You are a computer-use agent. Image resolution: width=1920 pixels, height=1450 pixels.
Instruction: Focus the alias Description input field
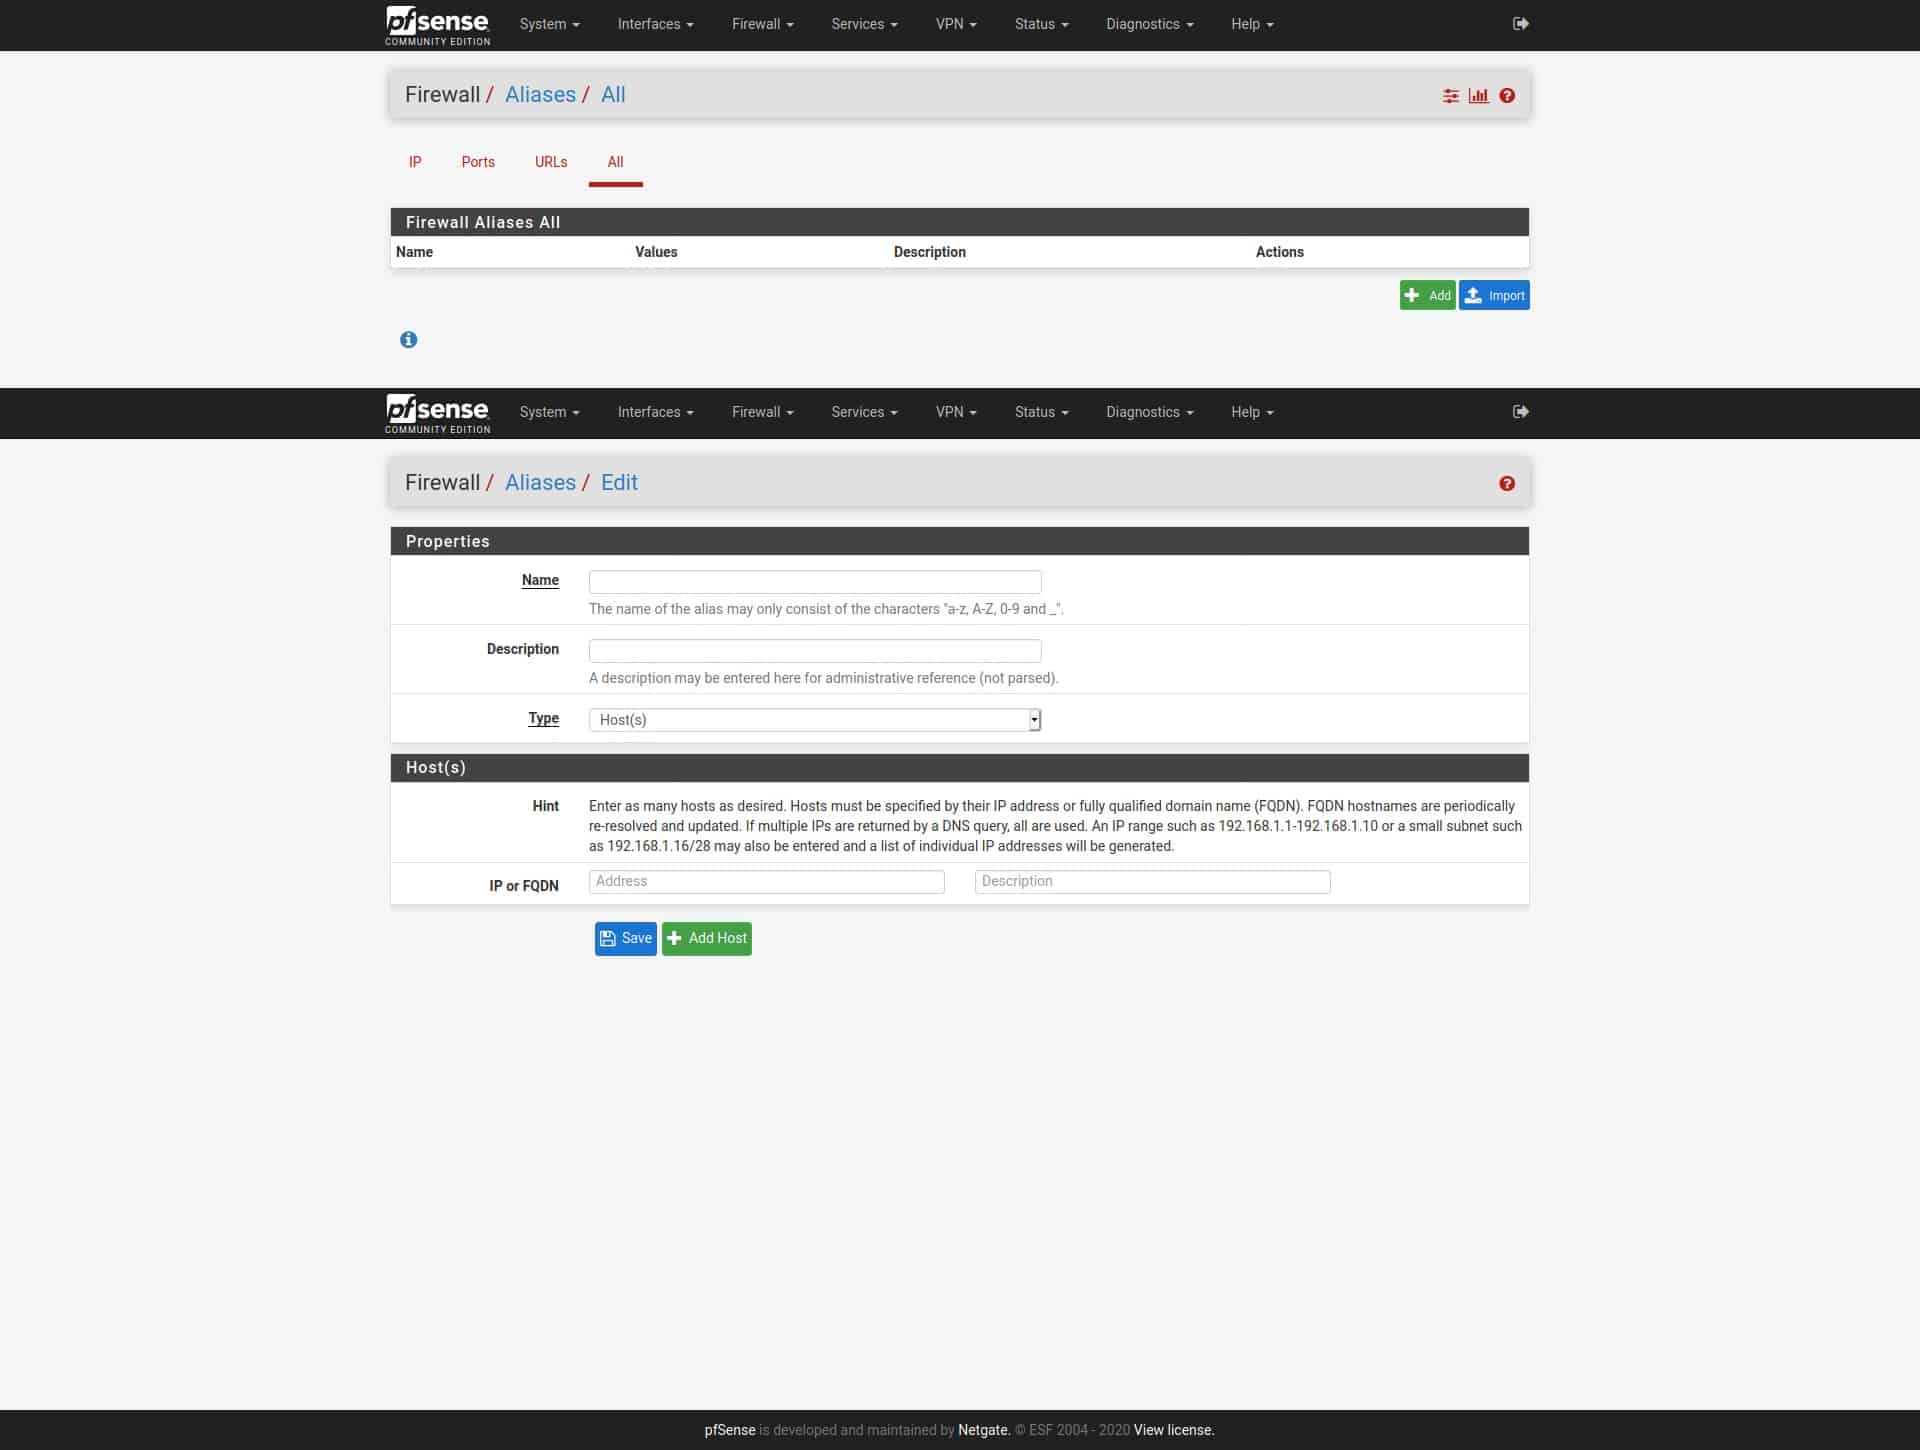tap(815, 651)
